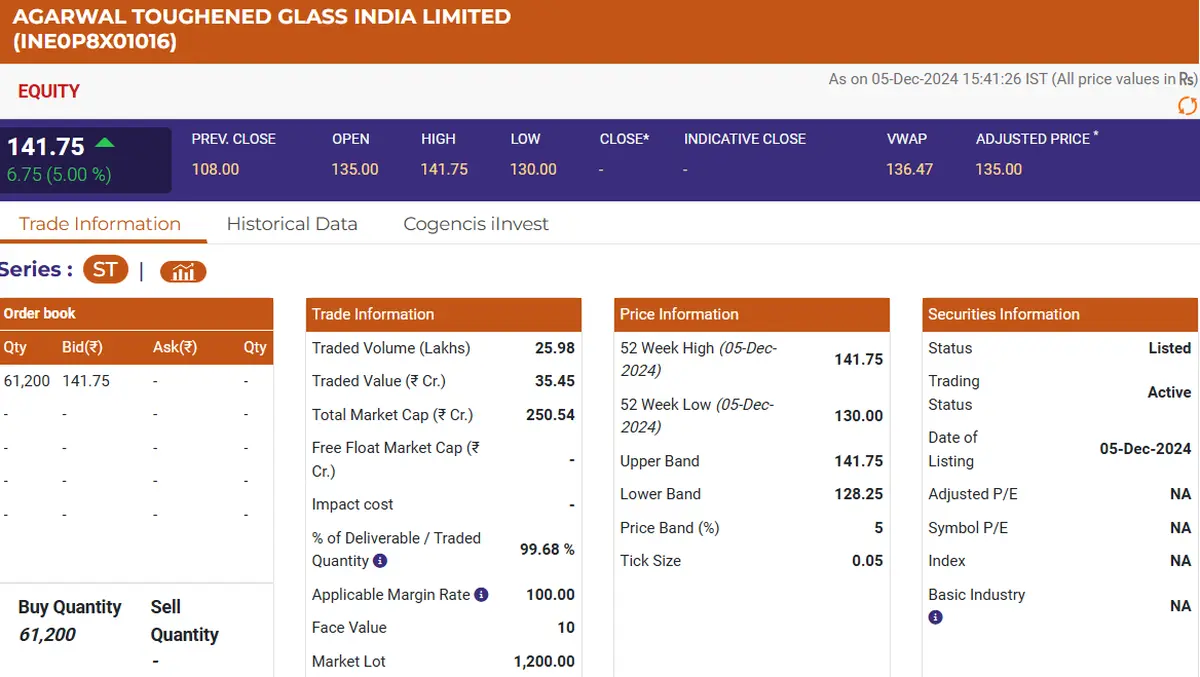1200x677 pixels.
Task: Click the Total Market Cap value 250.54
Action: (x=551, y=414)
